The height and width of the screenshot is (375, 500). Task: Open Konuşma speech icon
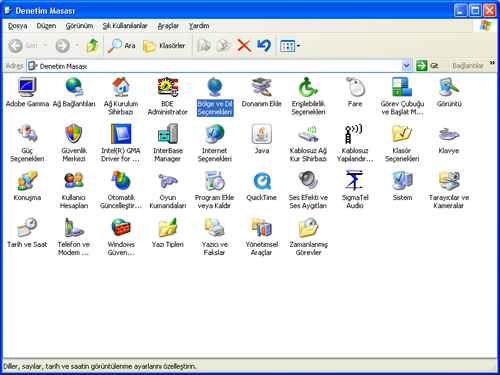click(27, 186)
